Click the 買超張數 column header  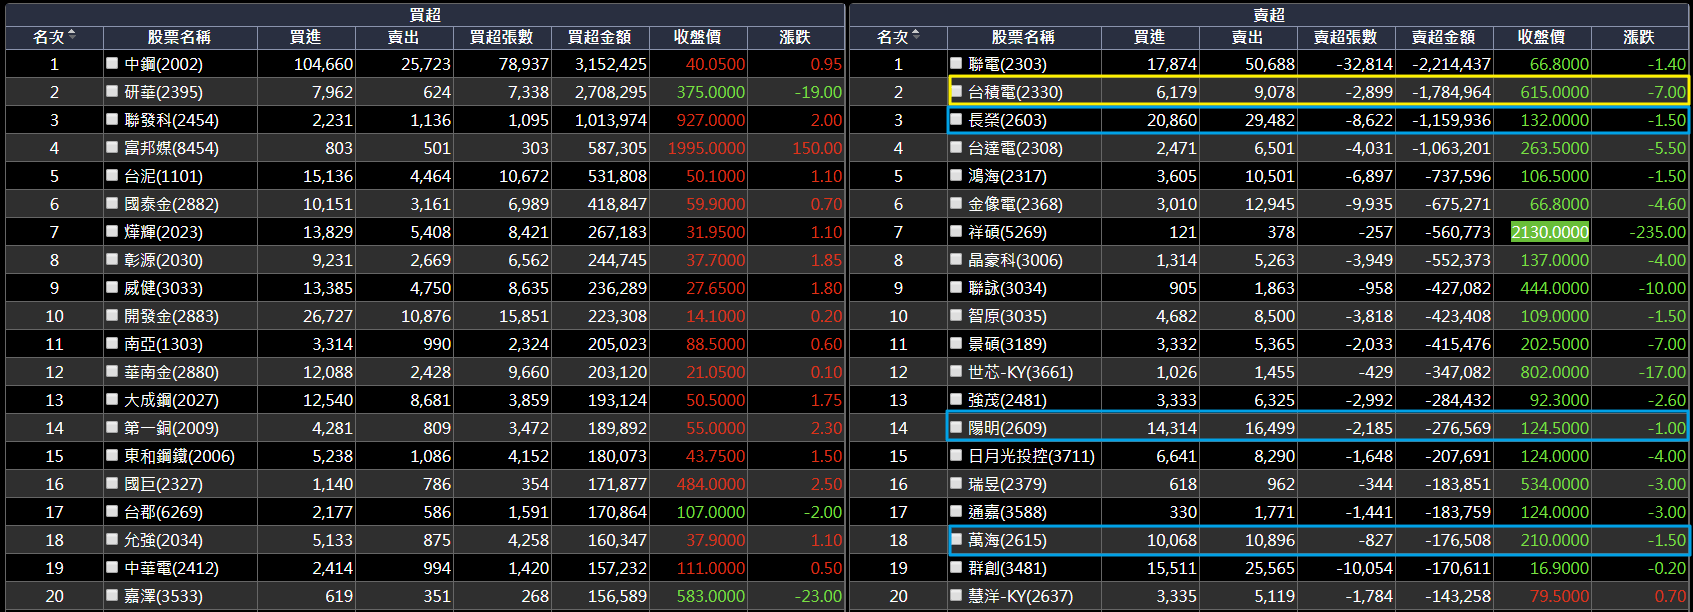click(502, 37)
